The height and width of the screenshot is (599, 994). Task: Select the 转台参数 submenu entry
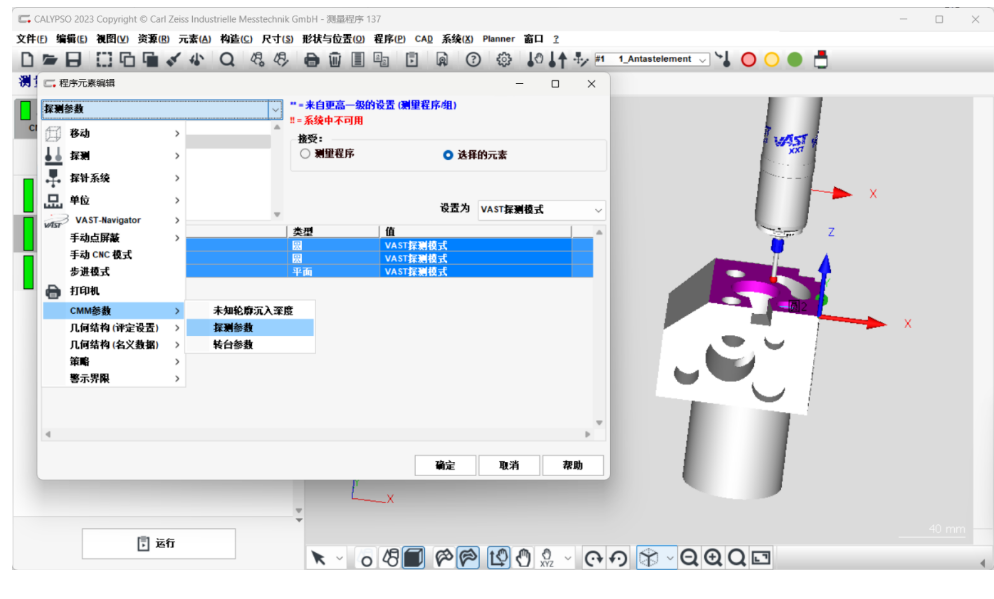(250, 345)
